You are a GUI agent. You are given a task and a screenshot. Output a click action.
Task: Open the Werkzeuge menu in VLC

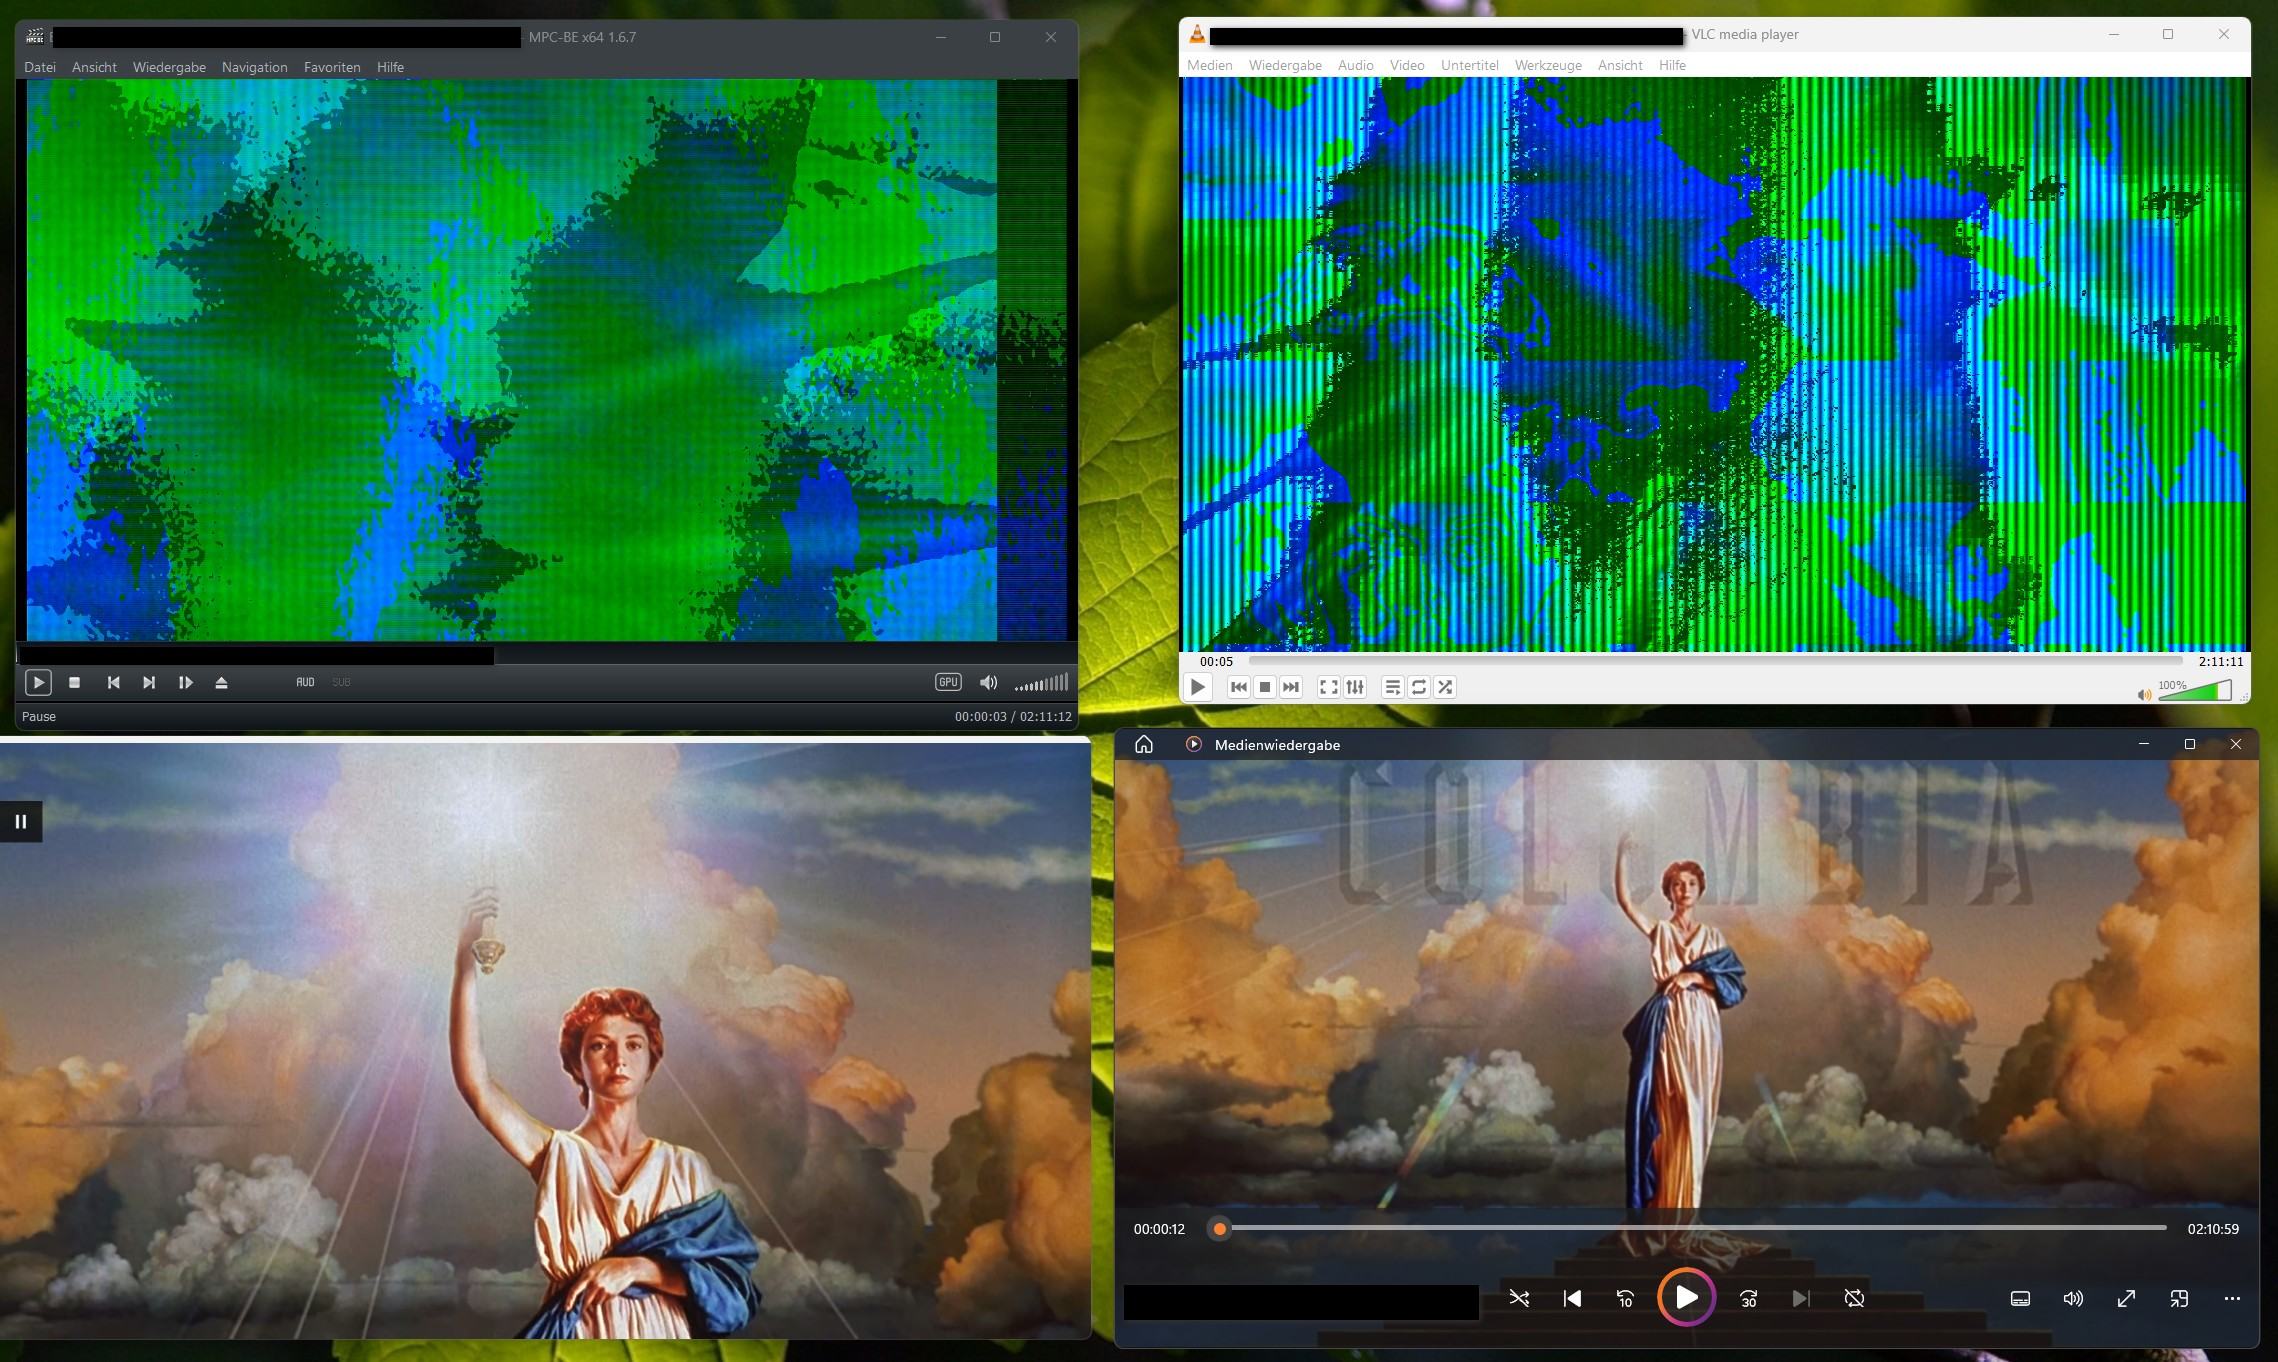(x=1548, y=65)
